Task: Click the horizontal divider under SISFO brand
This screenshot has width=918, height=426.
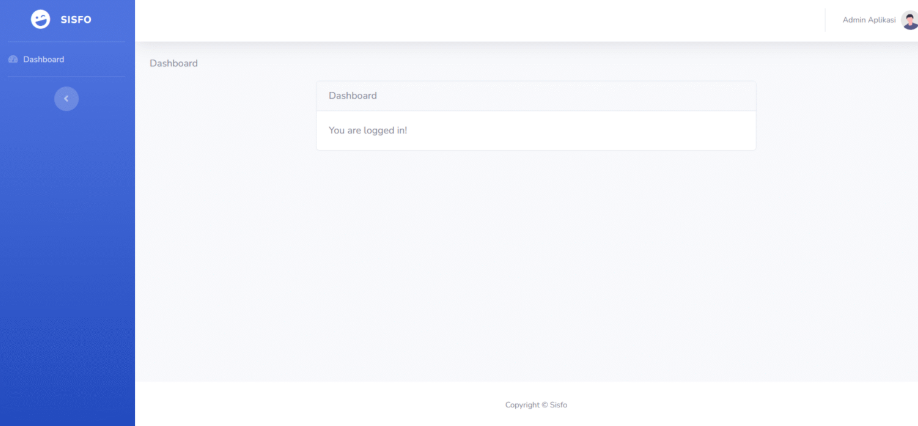Action: 67,42
